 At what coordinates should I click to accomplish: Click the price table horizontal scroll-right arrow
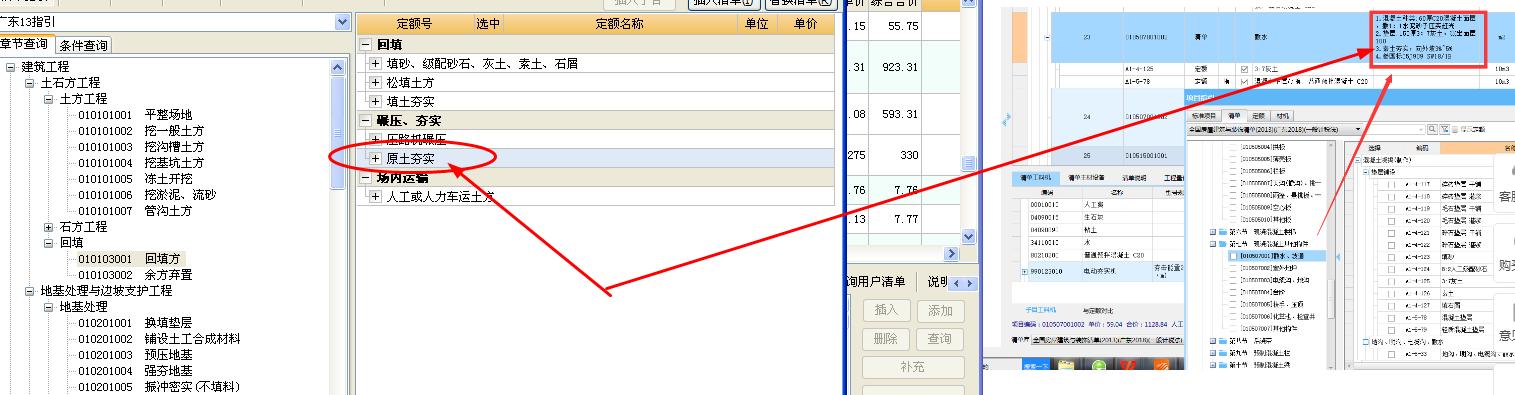(951, 254)
